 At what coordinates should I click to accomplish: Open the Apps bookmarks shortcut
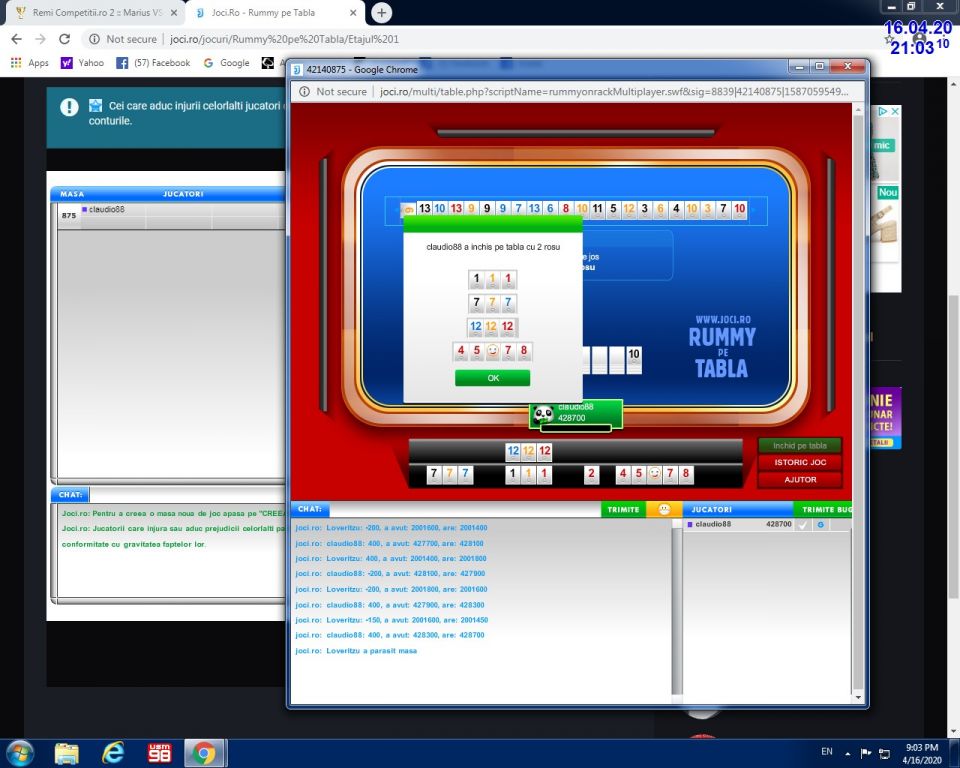29,62
